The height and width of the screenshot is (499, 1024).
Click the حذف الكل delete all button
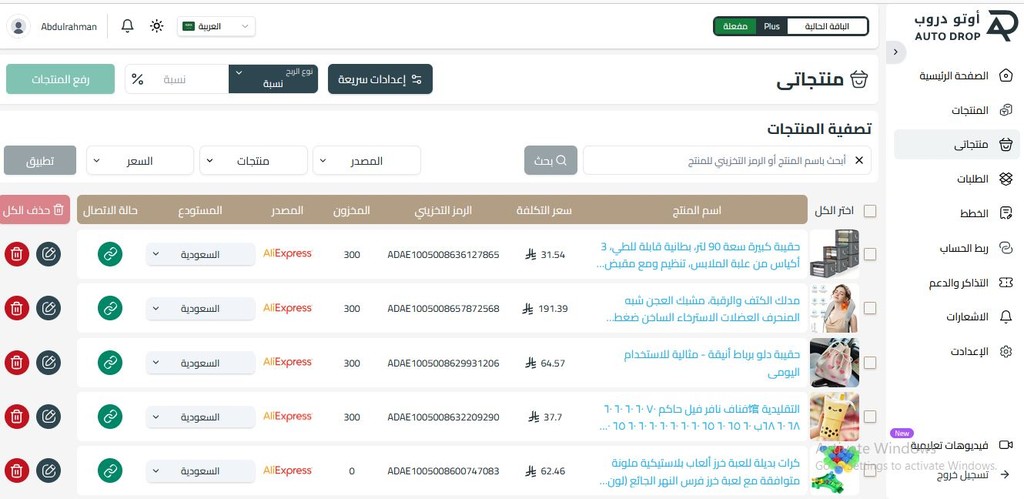coord(35,210)
